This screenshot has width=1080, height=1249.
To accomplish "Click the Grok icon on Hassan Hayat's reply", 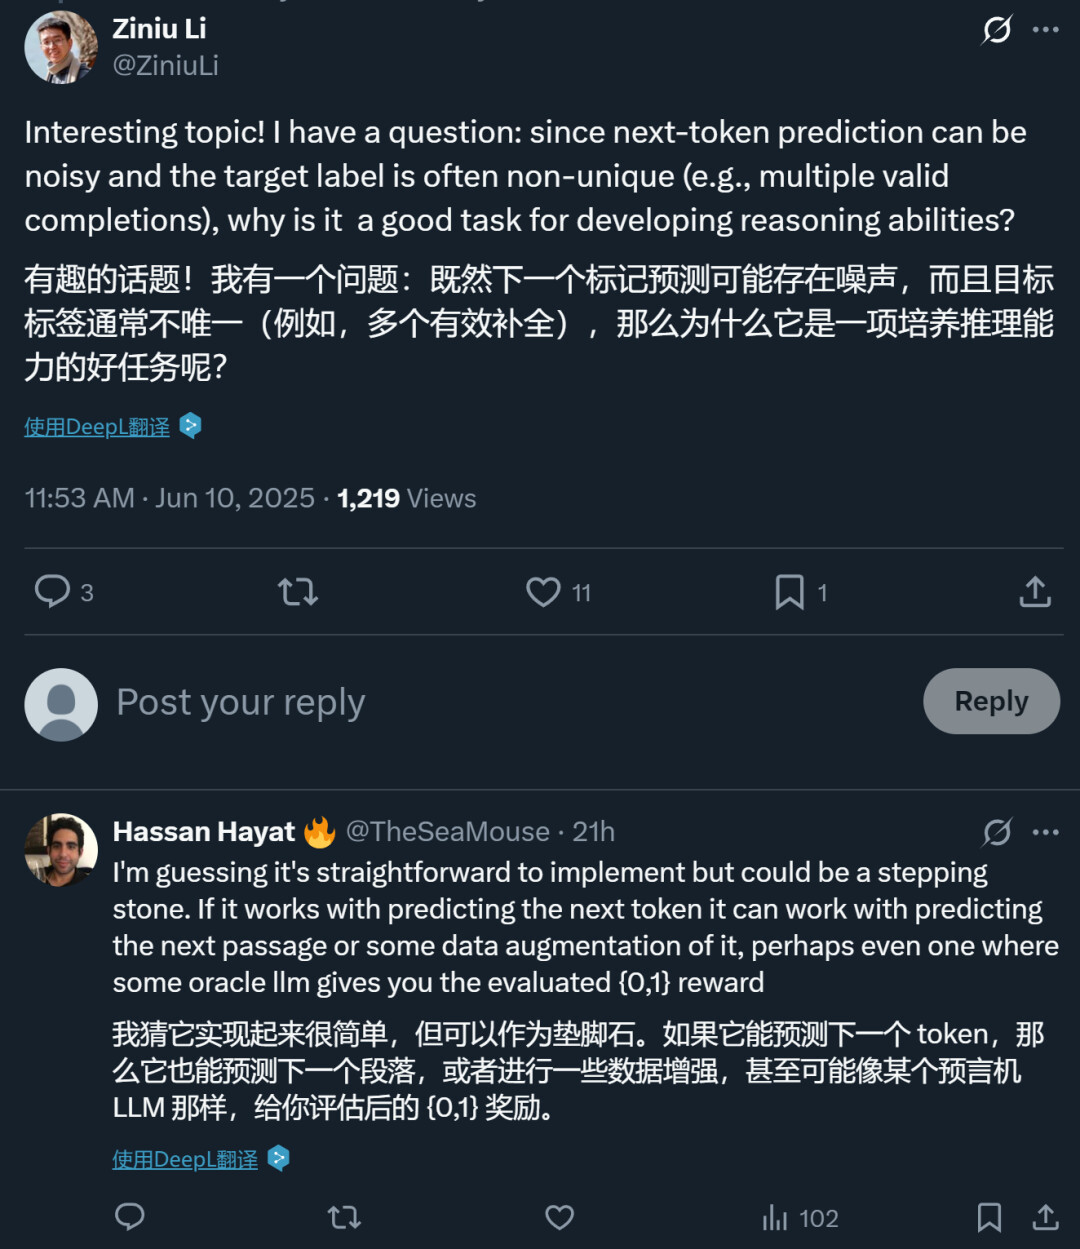I will point(997,832).
